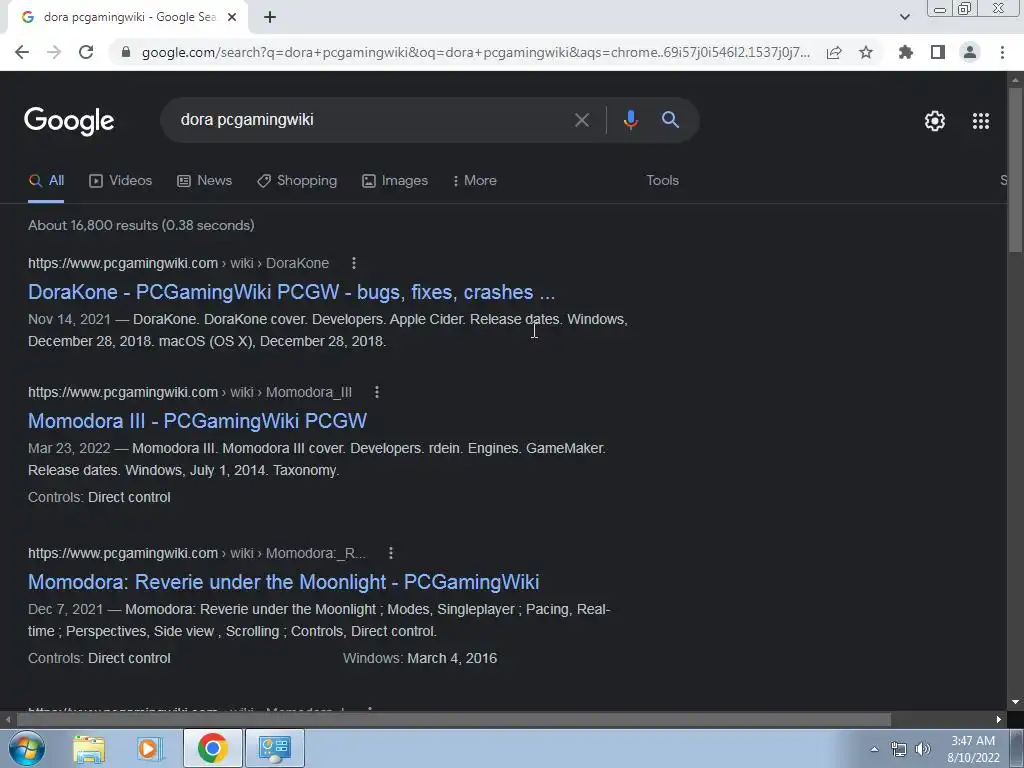The image size is (1024, 768).
Task: Go to the Google logo homepage
Action: click(x=69, y=121)
